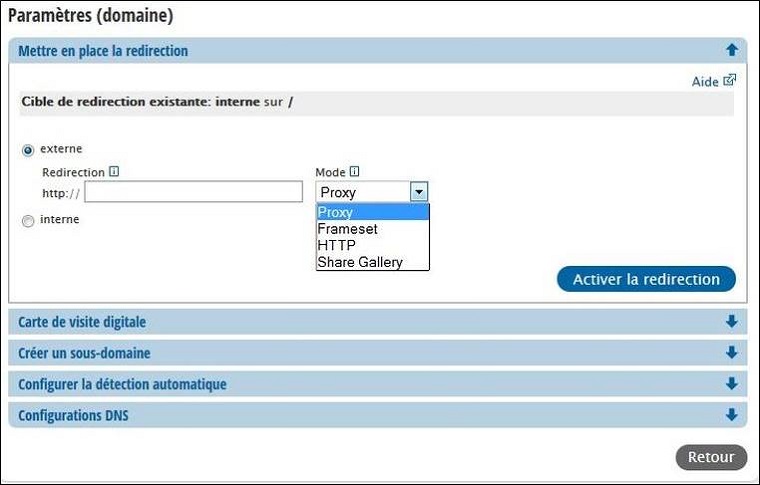Image resolution: width=760 pixels, height=485 pixels.
Task: Open the Aide help link
Action: click(x=705, y=81)
